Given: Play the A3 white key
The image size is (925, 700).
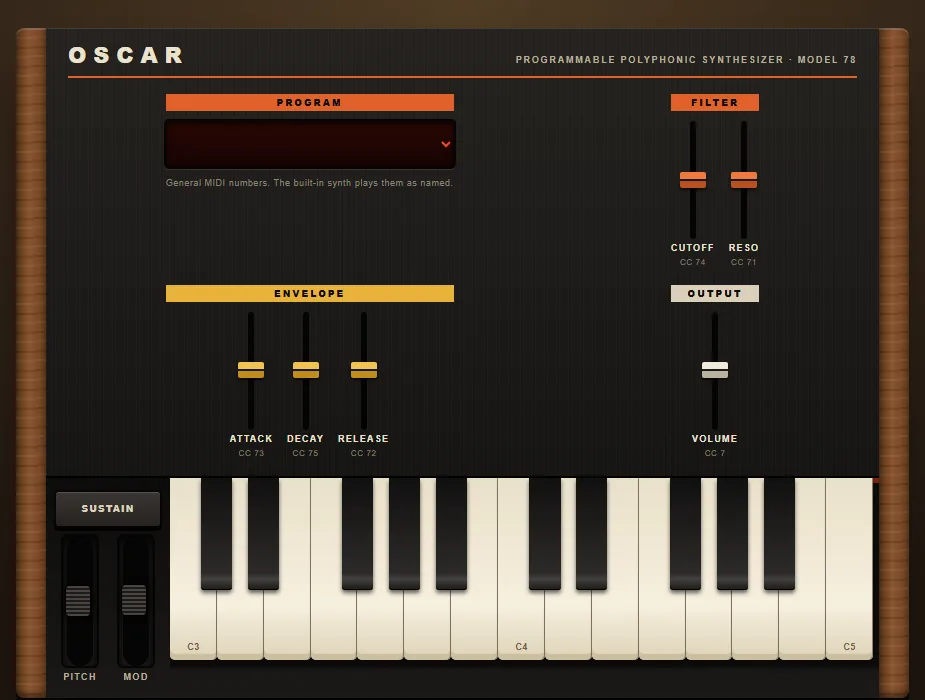Looking at the screenshot, I should point(427,625).
